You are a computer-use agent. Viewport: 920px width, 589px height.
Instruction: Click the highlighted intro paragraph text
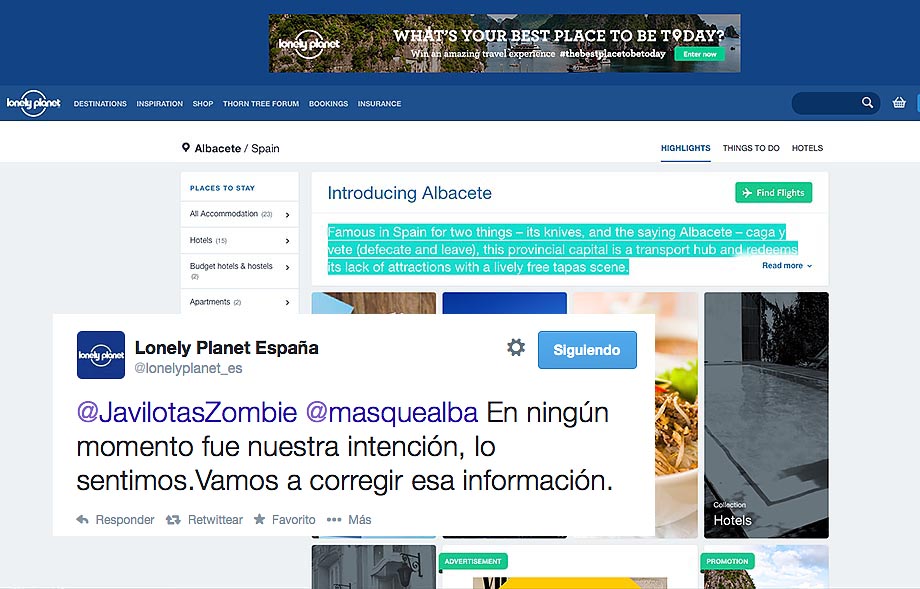562,249
